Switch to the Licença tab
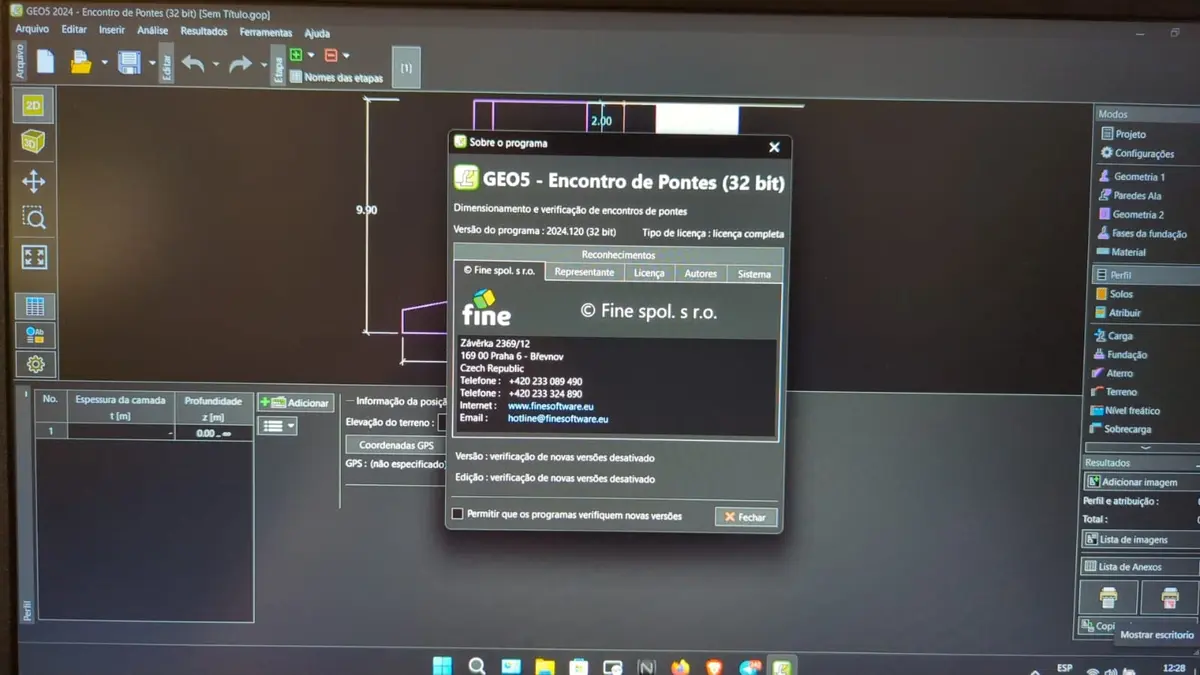Screen dimensions: 1200x675 (x=649, y=273)
